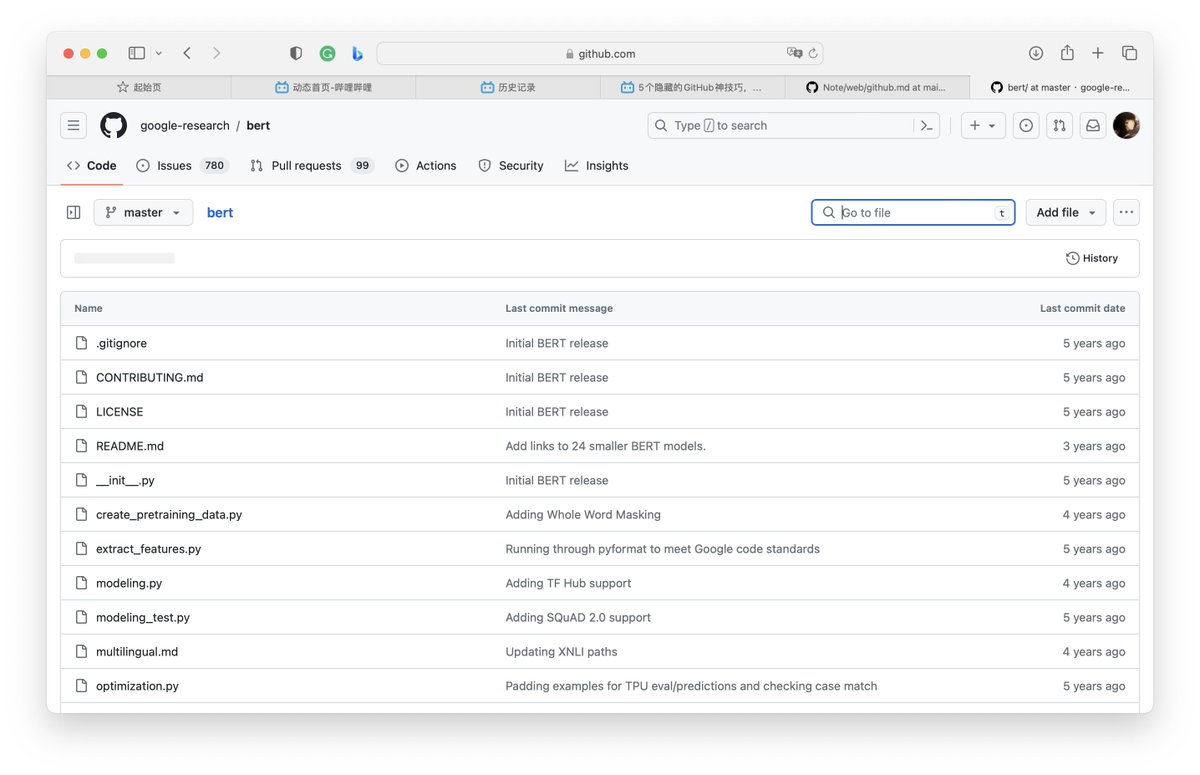Switch to the Note/web/github.md browser tab
The width and height of the screenshot is (1200, 775).
click(877, 88)
